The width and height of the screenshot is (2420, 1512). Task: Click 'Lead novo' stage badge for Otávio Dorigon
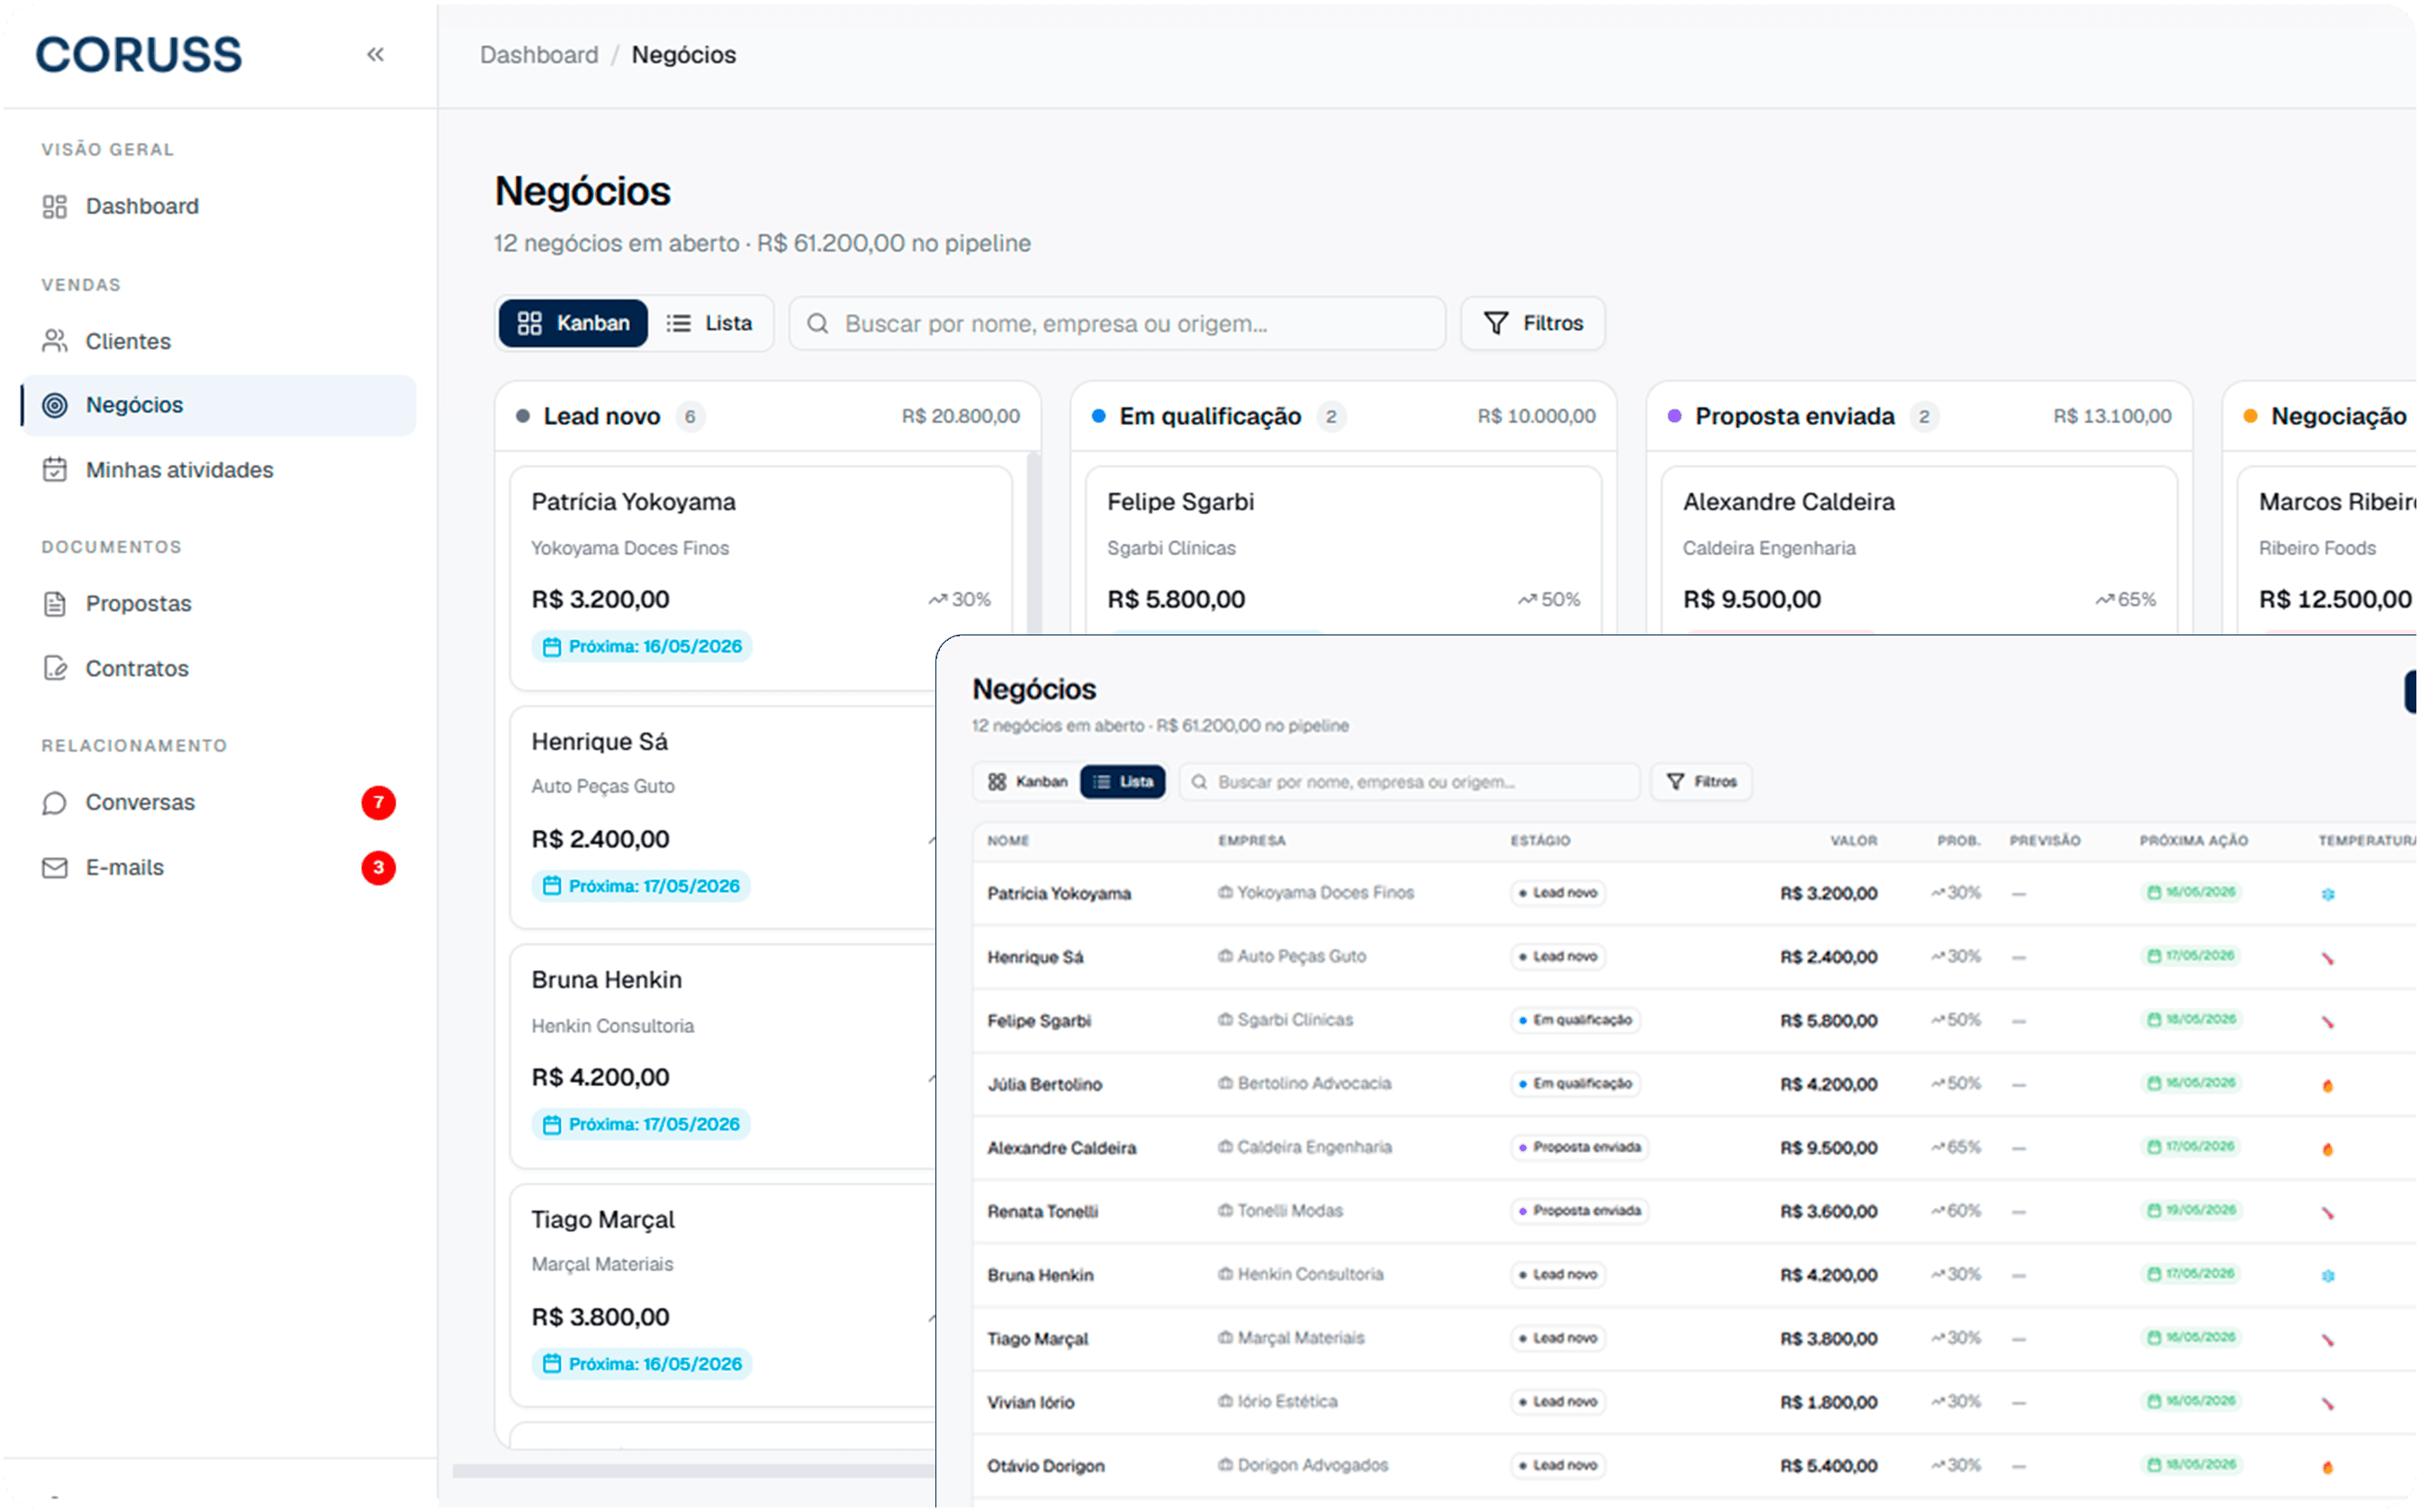pyautogui.click(x=1558, y=1466)
